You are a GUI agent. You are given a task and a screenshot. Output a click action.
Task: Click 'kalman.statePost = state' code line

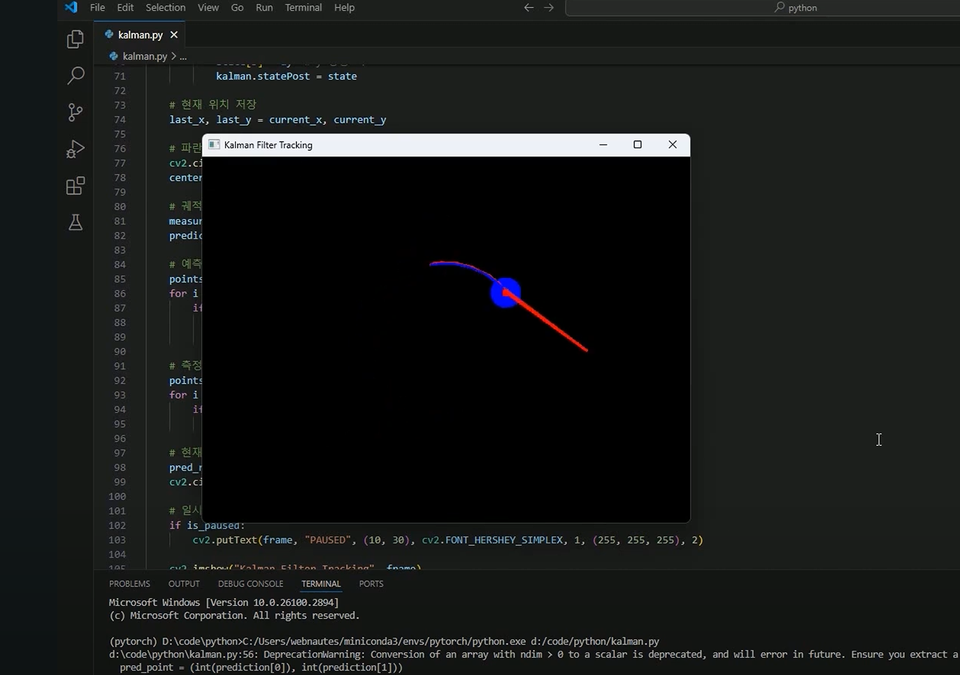coord(286,76)
